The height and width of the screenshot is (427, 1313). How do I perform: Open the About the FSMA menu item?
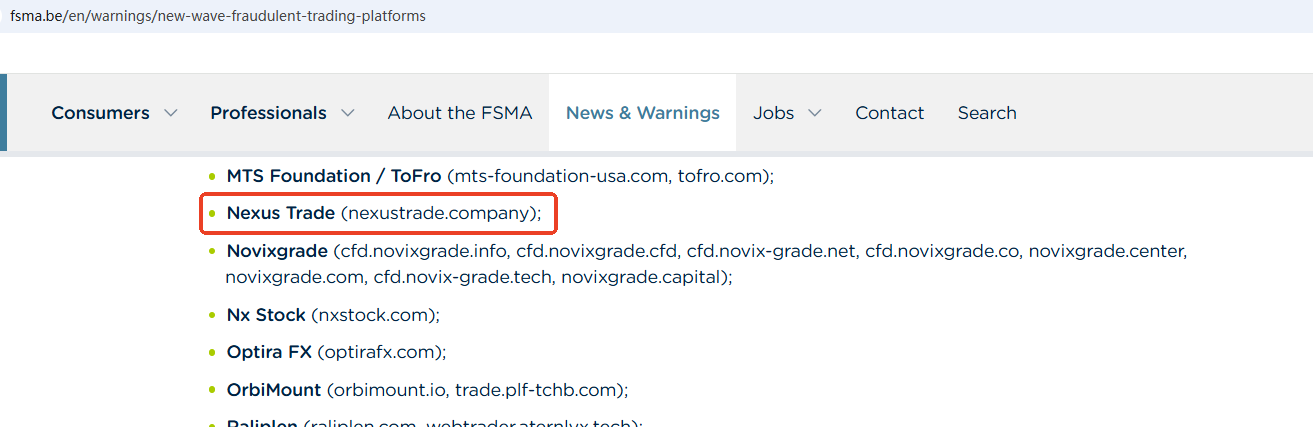click(x=460, y=113)
